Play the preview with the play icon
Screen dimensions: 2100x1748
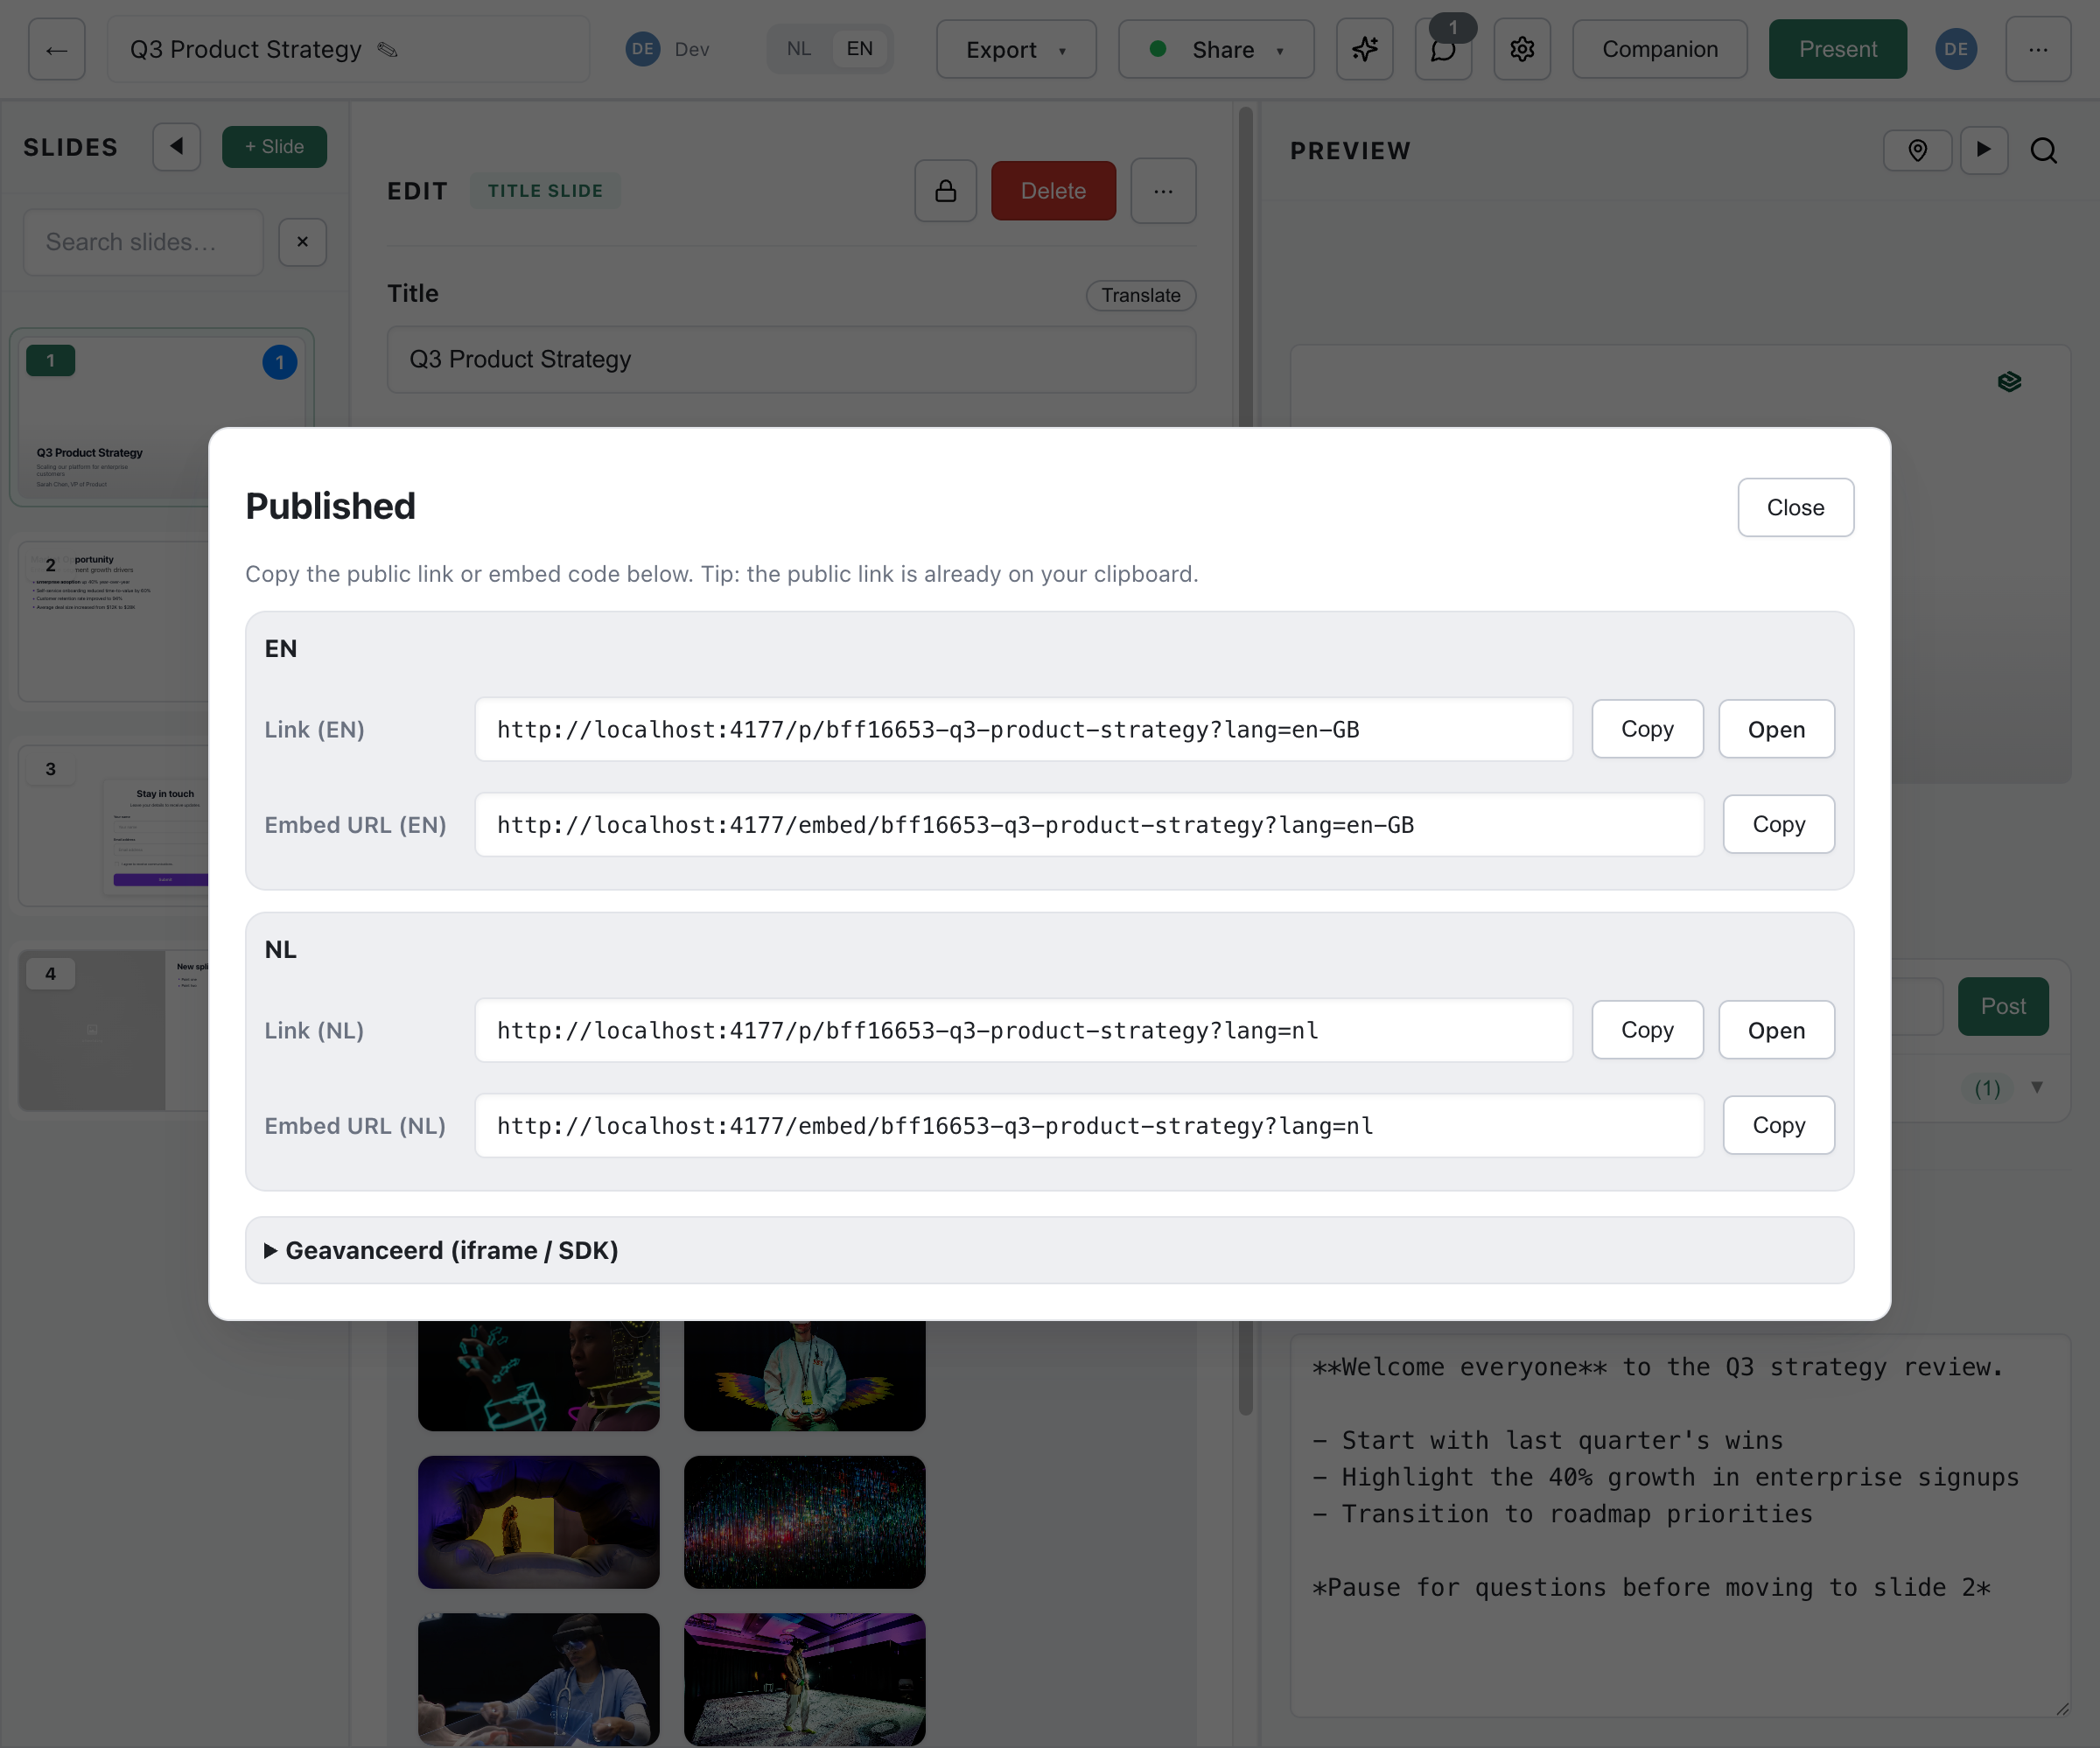(x=1984, y=150)
